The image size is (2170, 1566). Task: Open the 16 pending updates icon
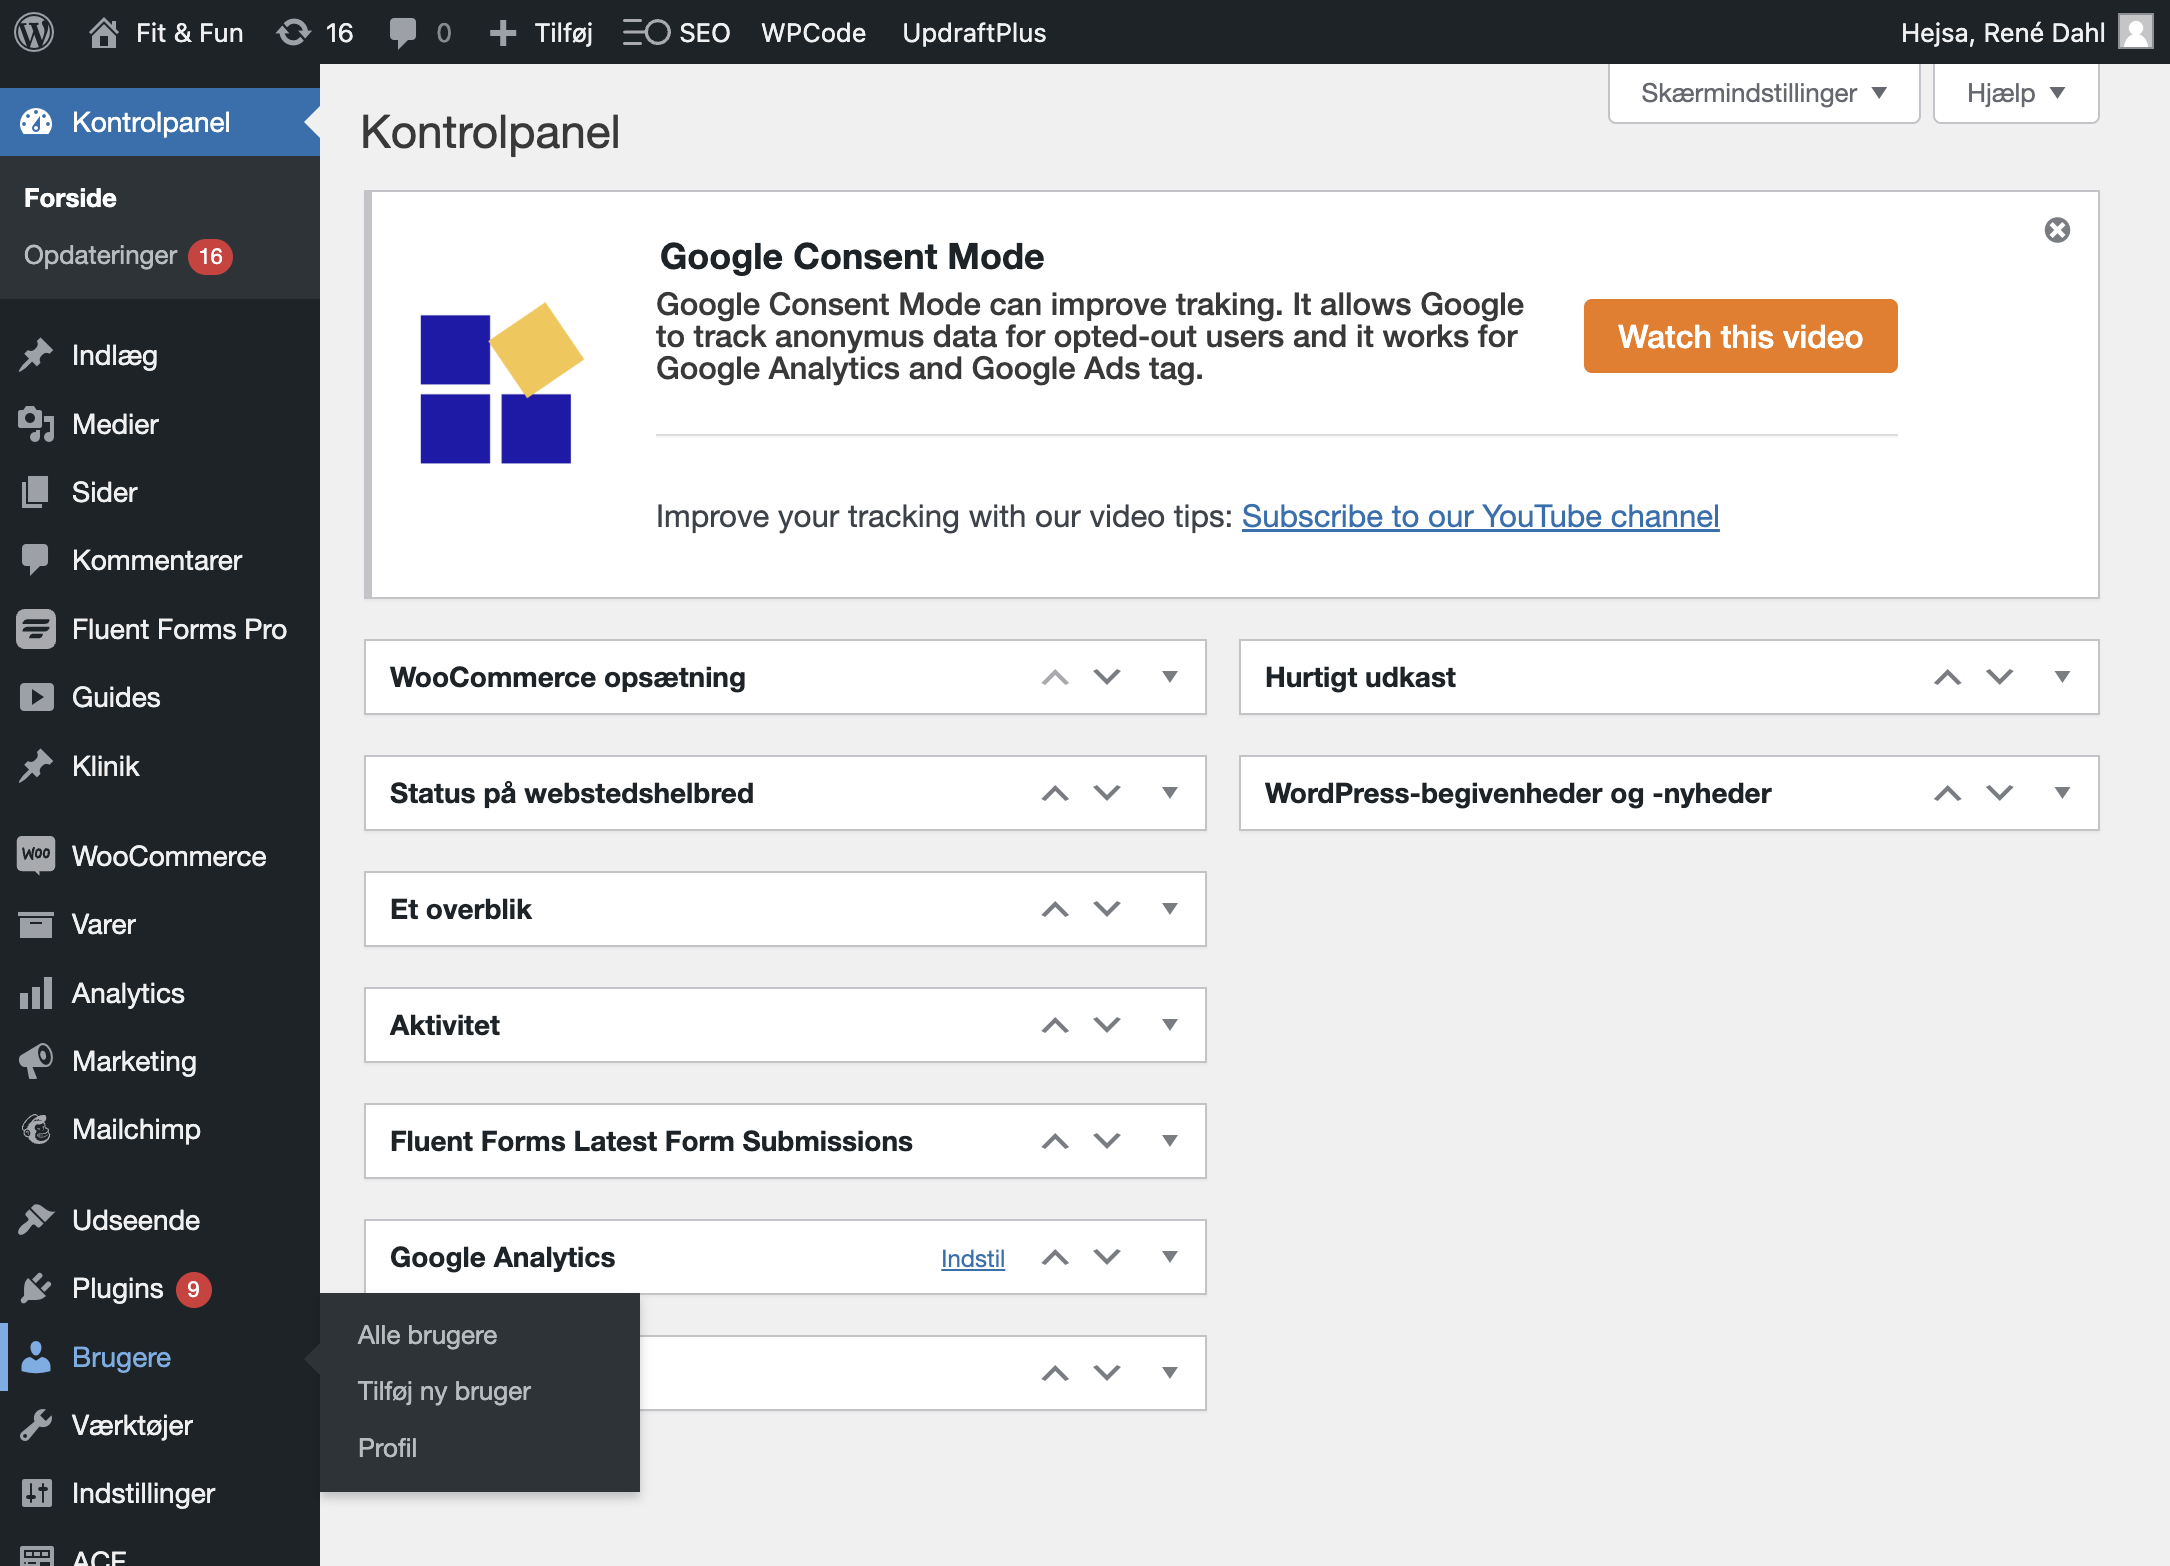coord(294,32)
